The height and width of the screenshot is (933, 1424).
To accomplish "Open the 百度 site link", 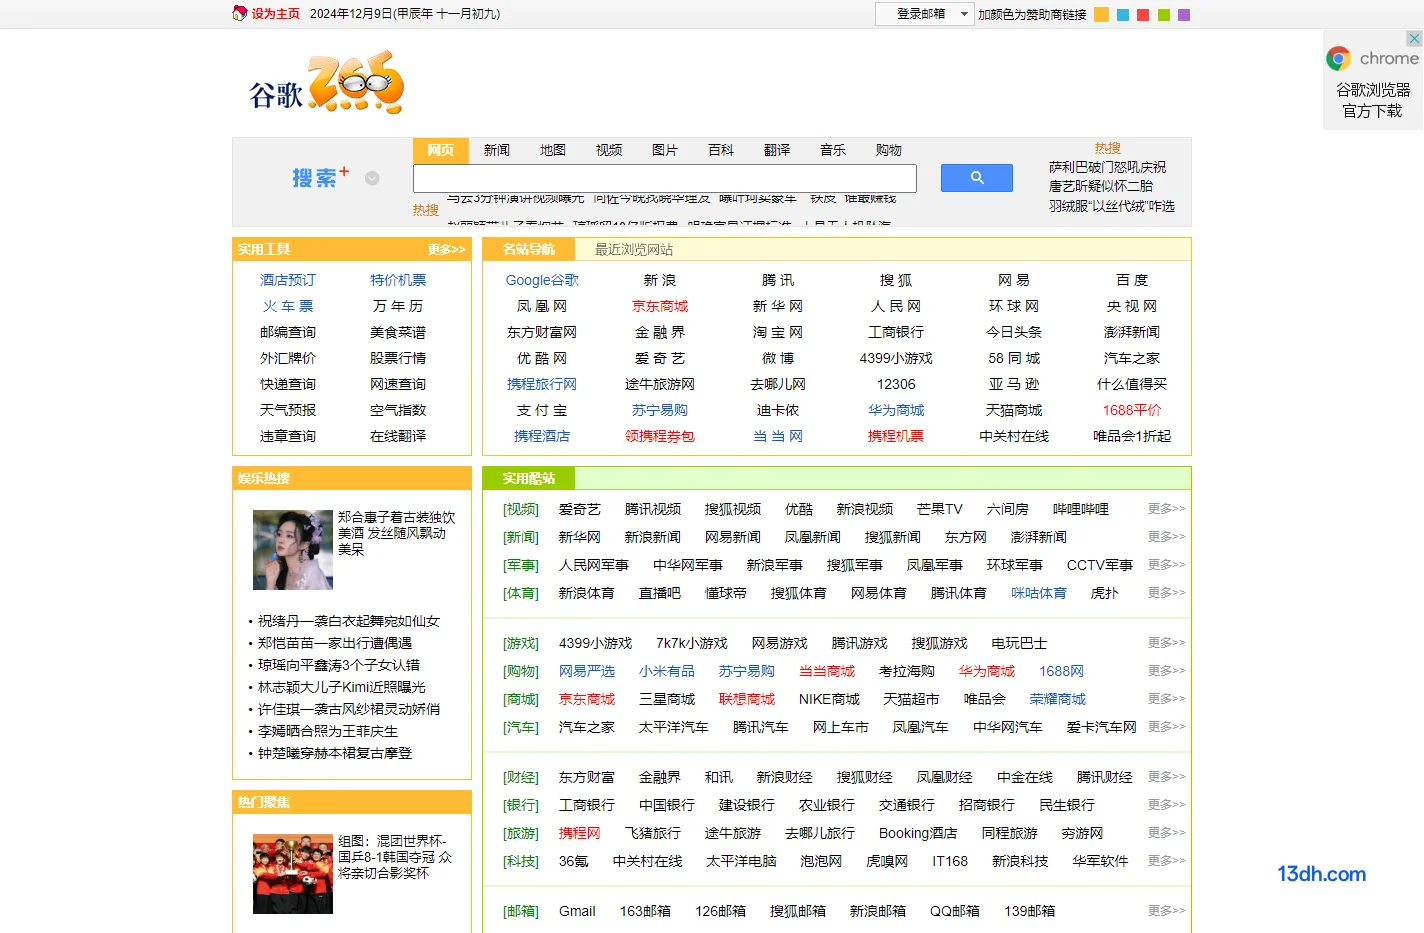I will point(1132,280).
